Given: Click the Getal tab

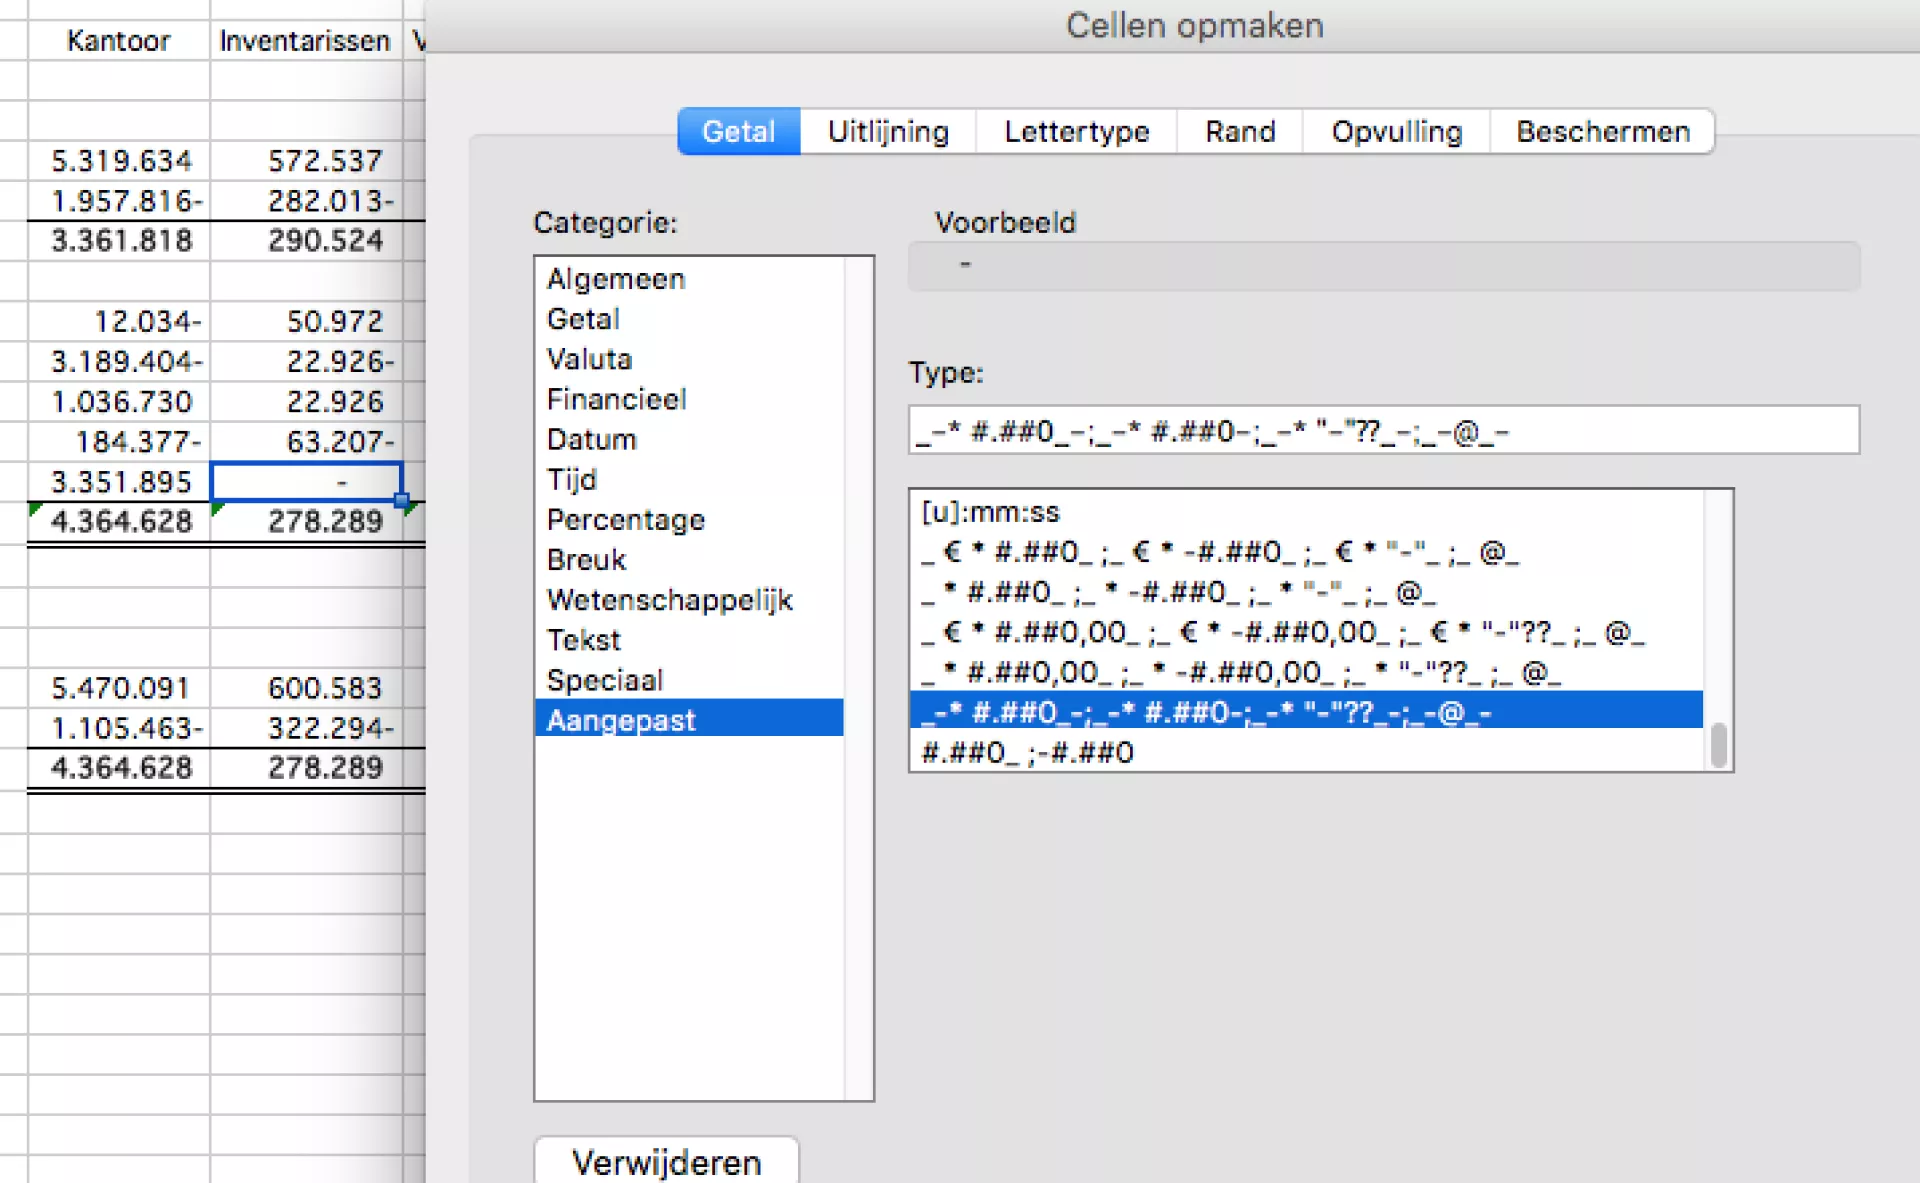Looking at the screenshot, I should 738,132.
